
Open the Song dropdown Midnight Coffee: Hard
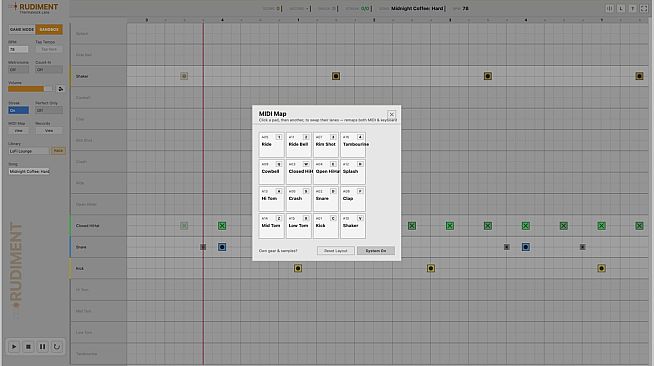[x=29, y=171]
